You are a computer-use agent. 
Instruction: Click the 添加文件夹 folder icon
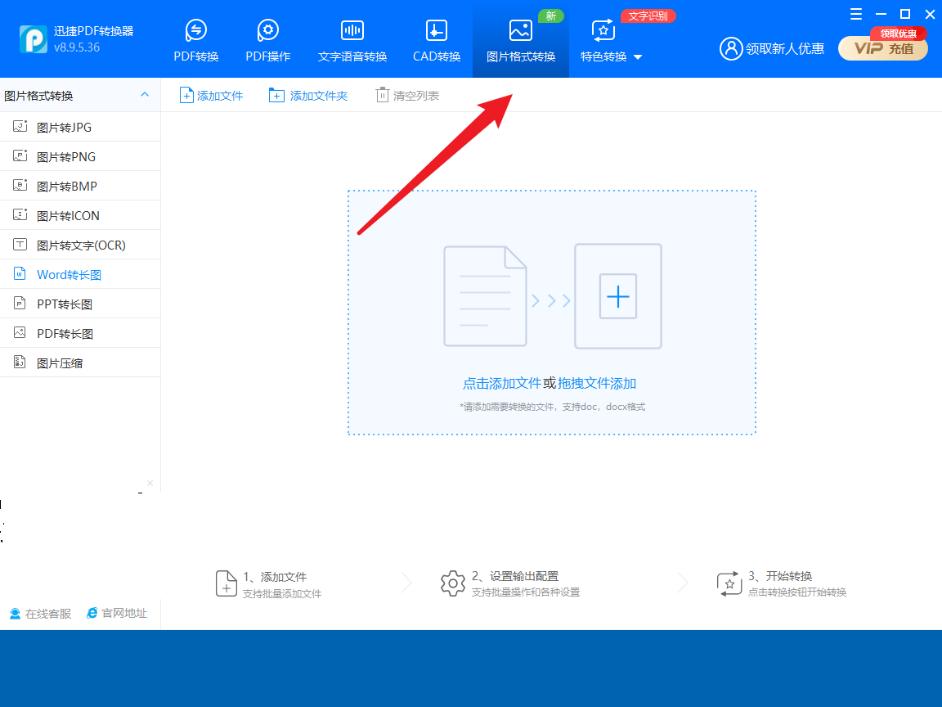276,95
